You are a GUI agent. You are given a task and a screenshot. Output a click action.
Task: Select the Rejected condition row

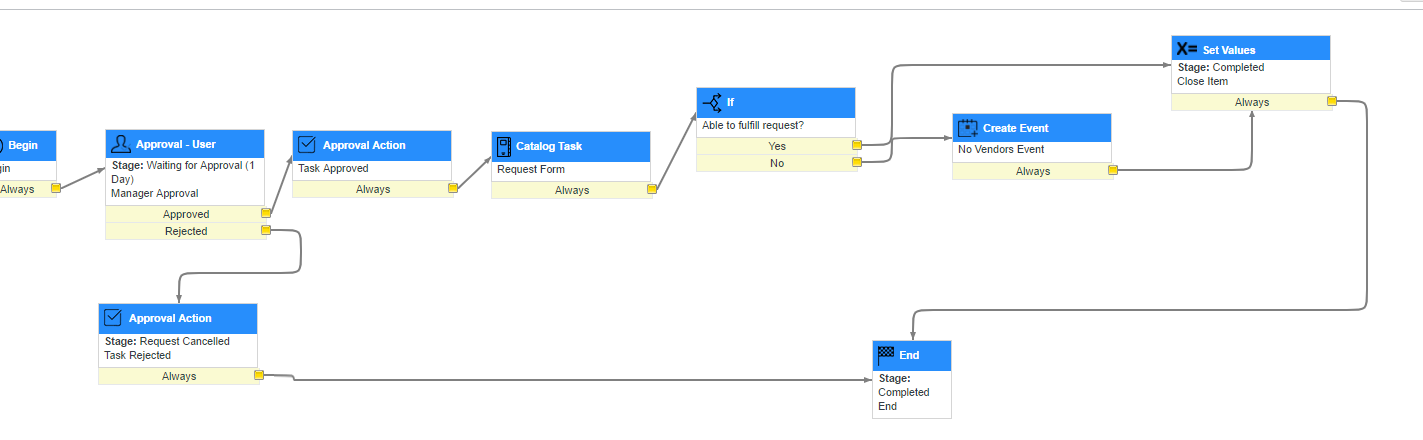186,231
